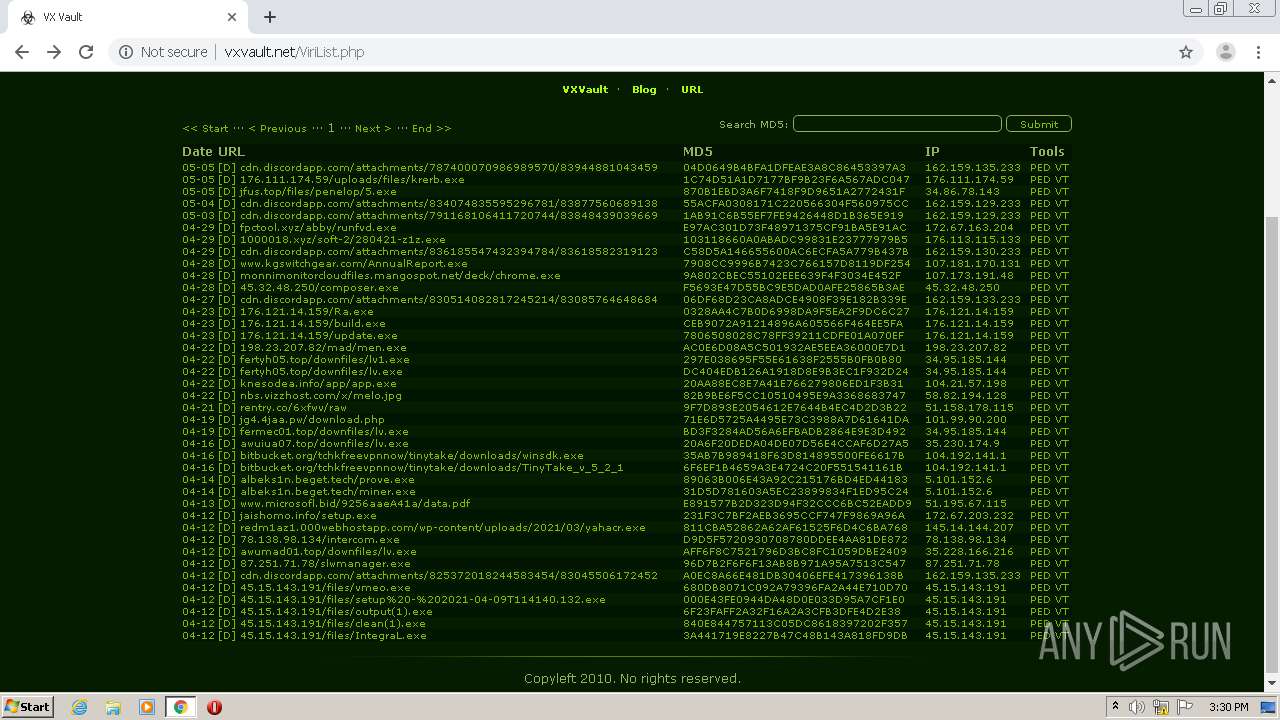
Task: Open the URL navigation link
Action: coord(692,89)
